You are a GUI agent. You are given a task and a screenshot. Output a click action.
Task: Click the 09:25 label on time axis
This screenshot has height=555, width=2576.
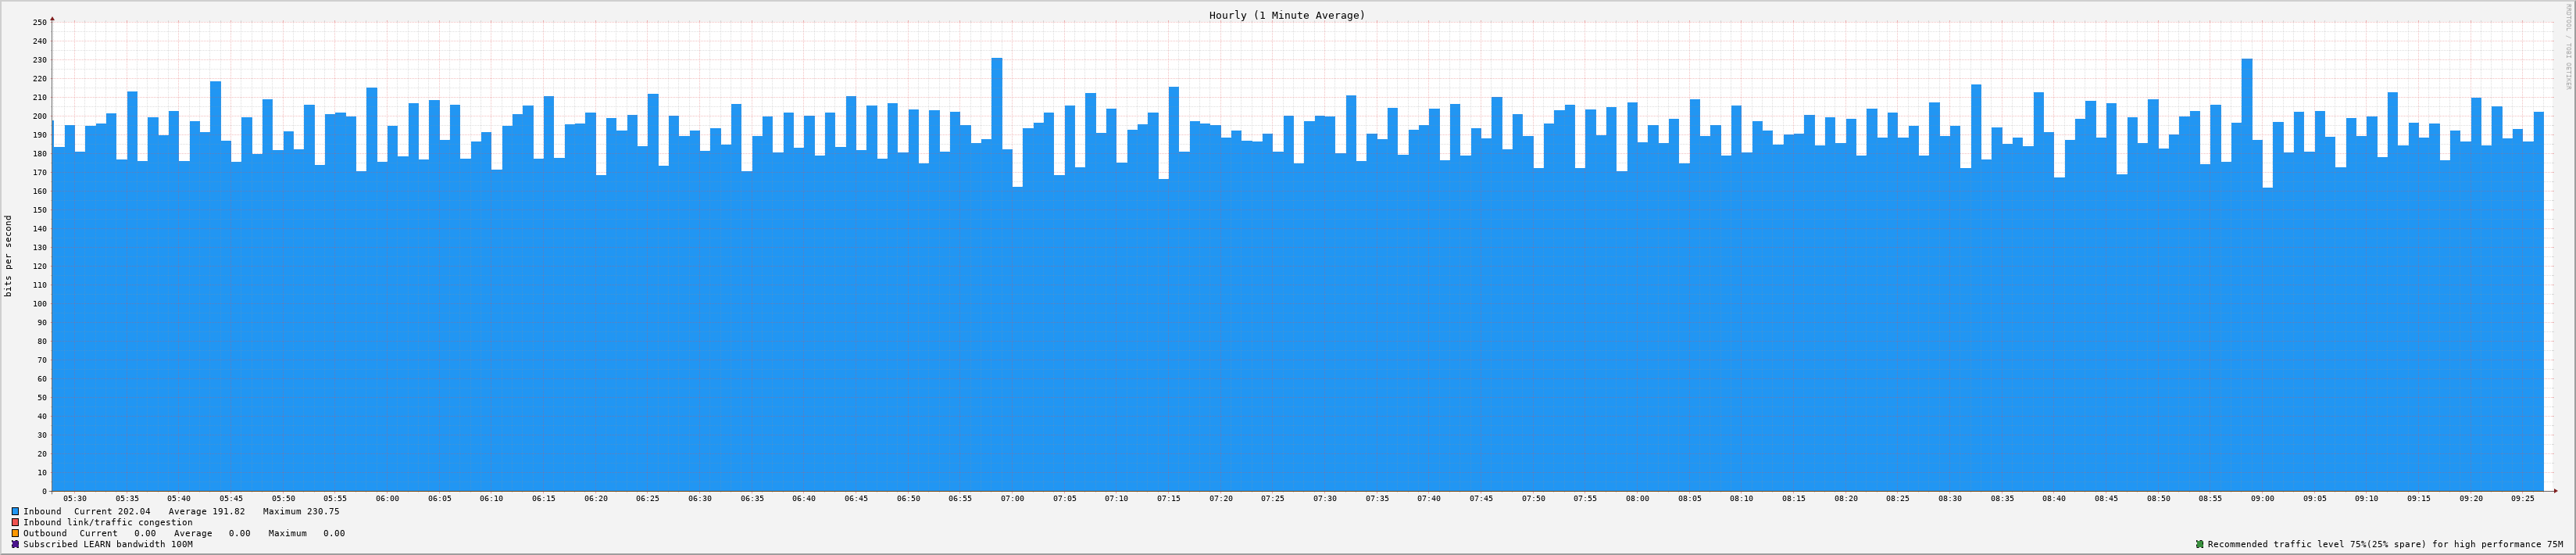[x=2522, y=498]
